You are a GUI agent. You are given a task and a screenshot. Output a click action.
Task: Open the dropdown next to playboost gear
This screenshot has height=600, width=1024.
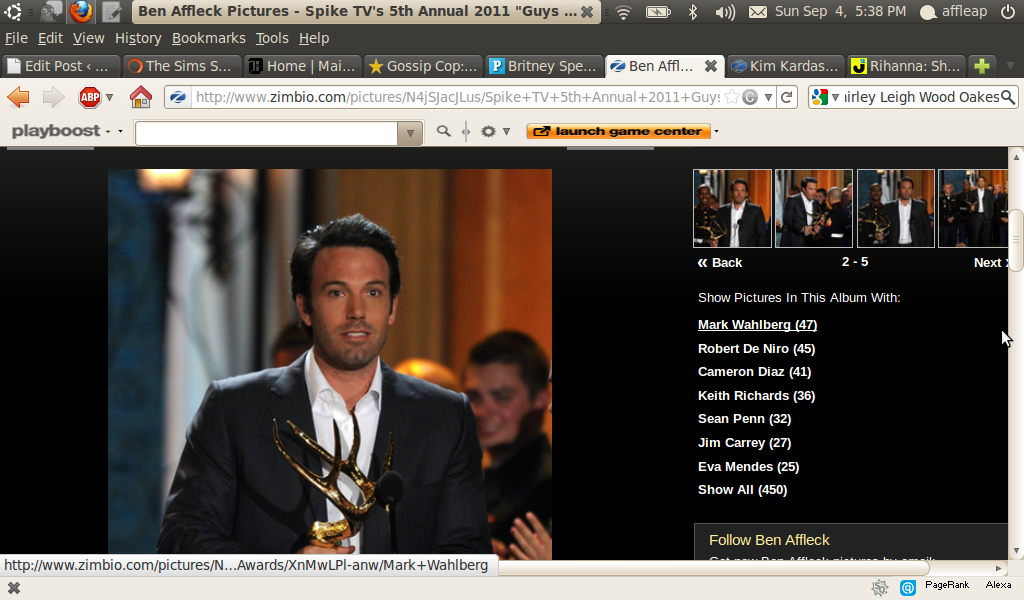506,131
